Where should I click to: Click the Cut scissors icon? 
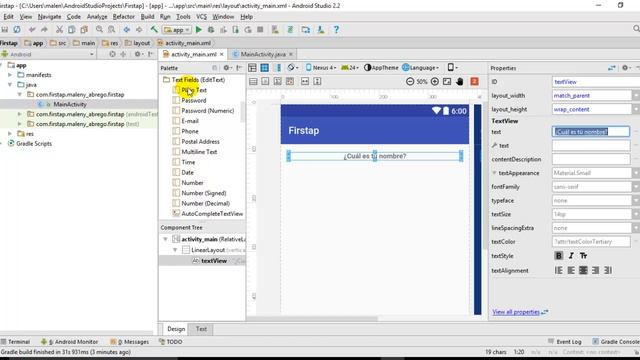(x=59, y=30)
